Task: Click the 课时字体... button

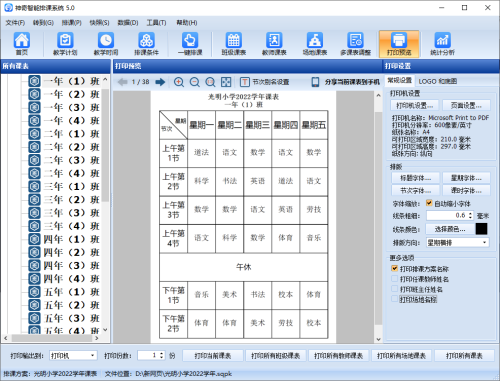Action: (466, 191)
